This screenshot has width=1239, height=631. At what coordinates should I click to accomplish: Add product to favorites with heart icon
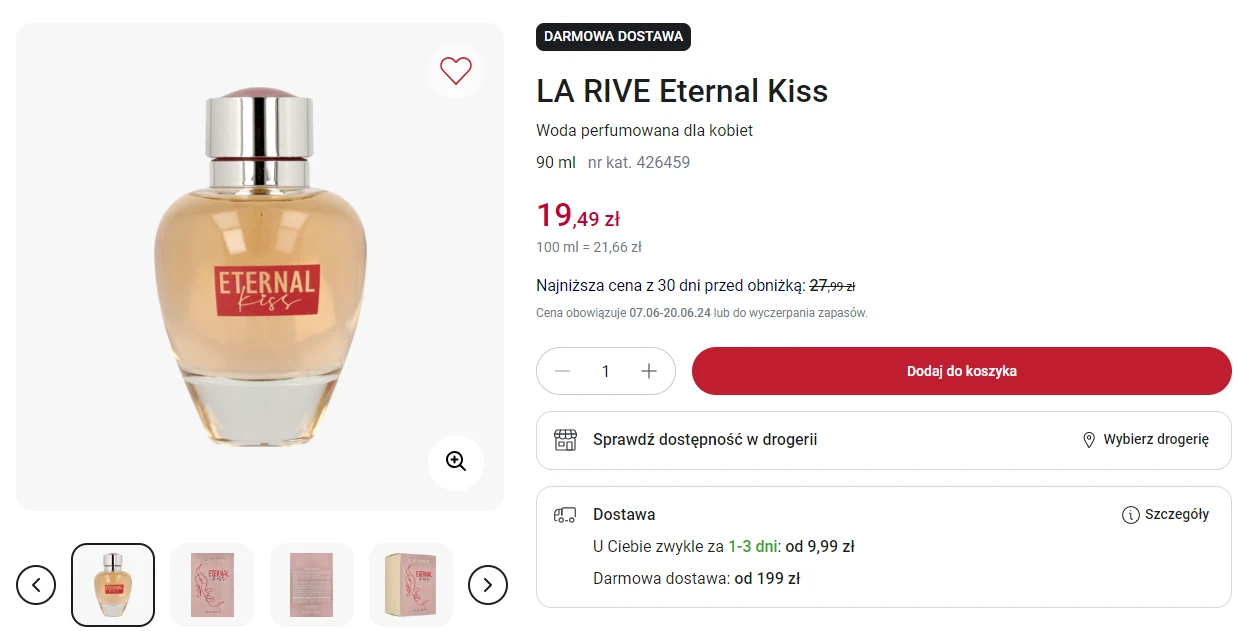[x=456, y=70]
